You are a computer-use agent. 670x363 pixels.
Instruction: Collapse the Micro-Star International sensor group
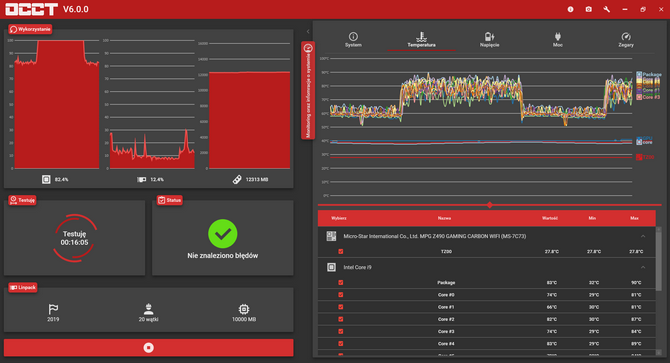[643, 236]
